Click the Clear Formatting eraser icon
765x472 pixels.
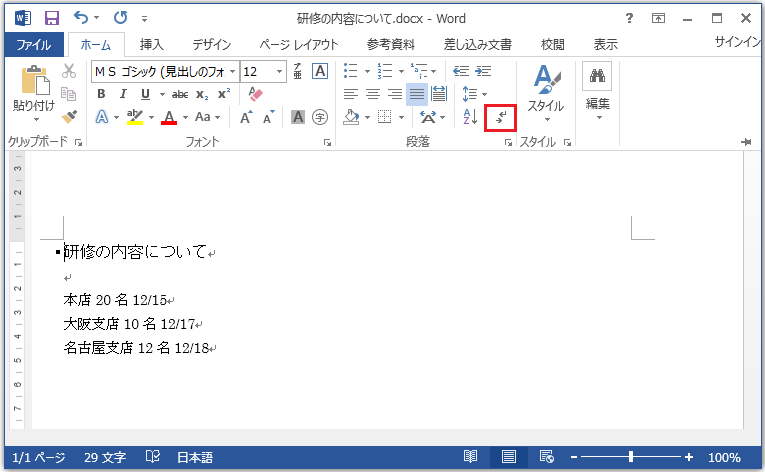coord(254,94)
